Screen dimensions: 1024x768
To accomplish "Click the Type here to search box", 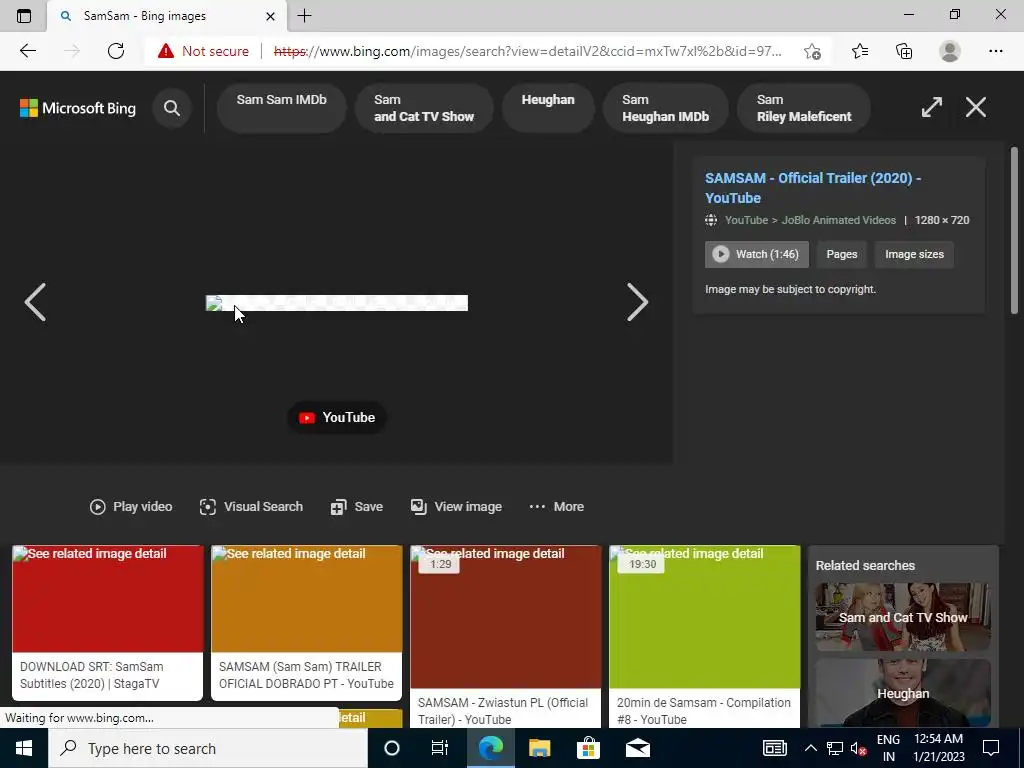I will [208, 748].
